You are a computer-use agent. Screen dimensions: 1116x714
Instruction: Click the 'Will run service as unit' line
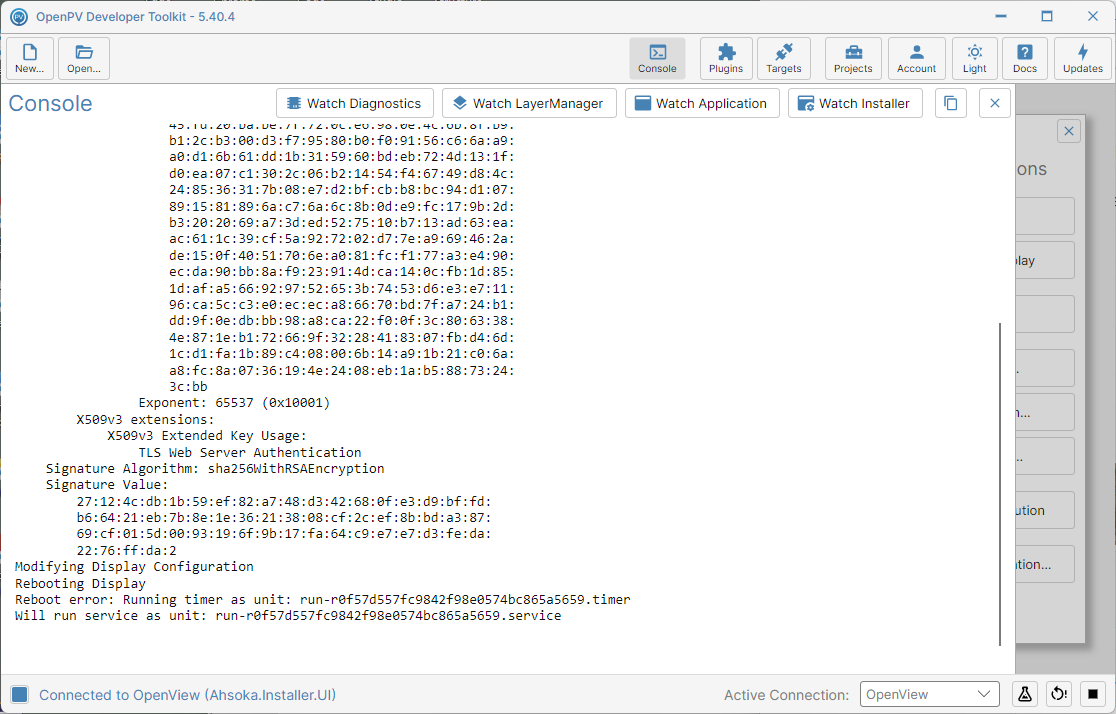coord(288,616)
